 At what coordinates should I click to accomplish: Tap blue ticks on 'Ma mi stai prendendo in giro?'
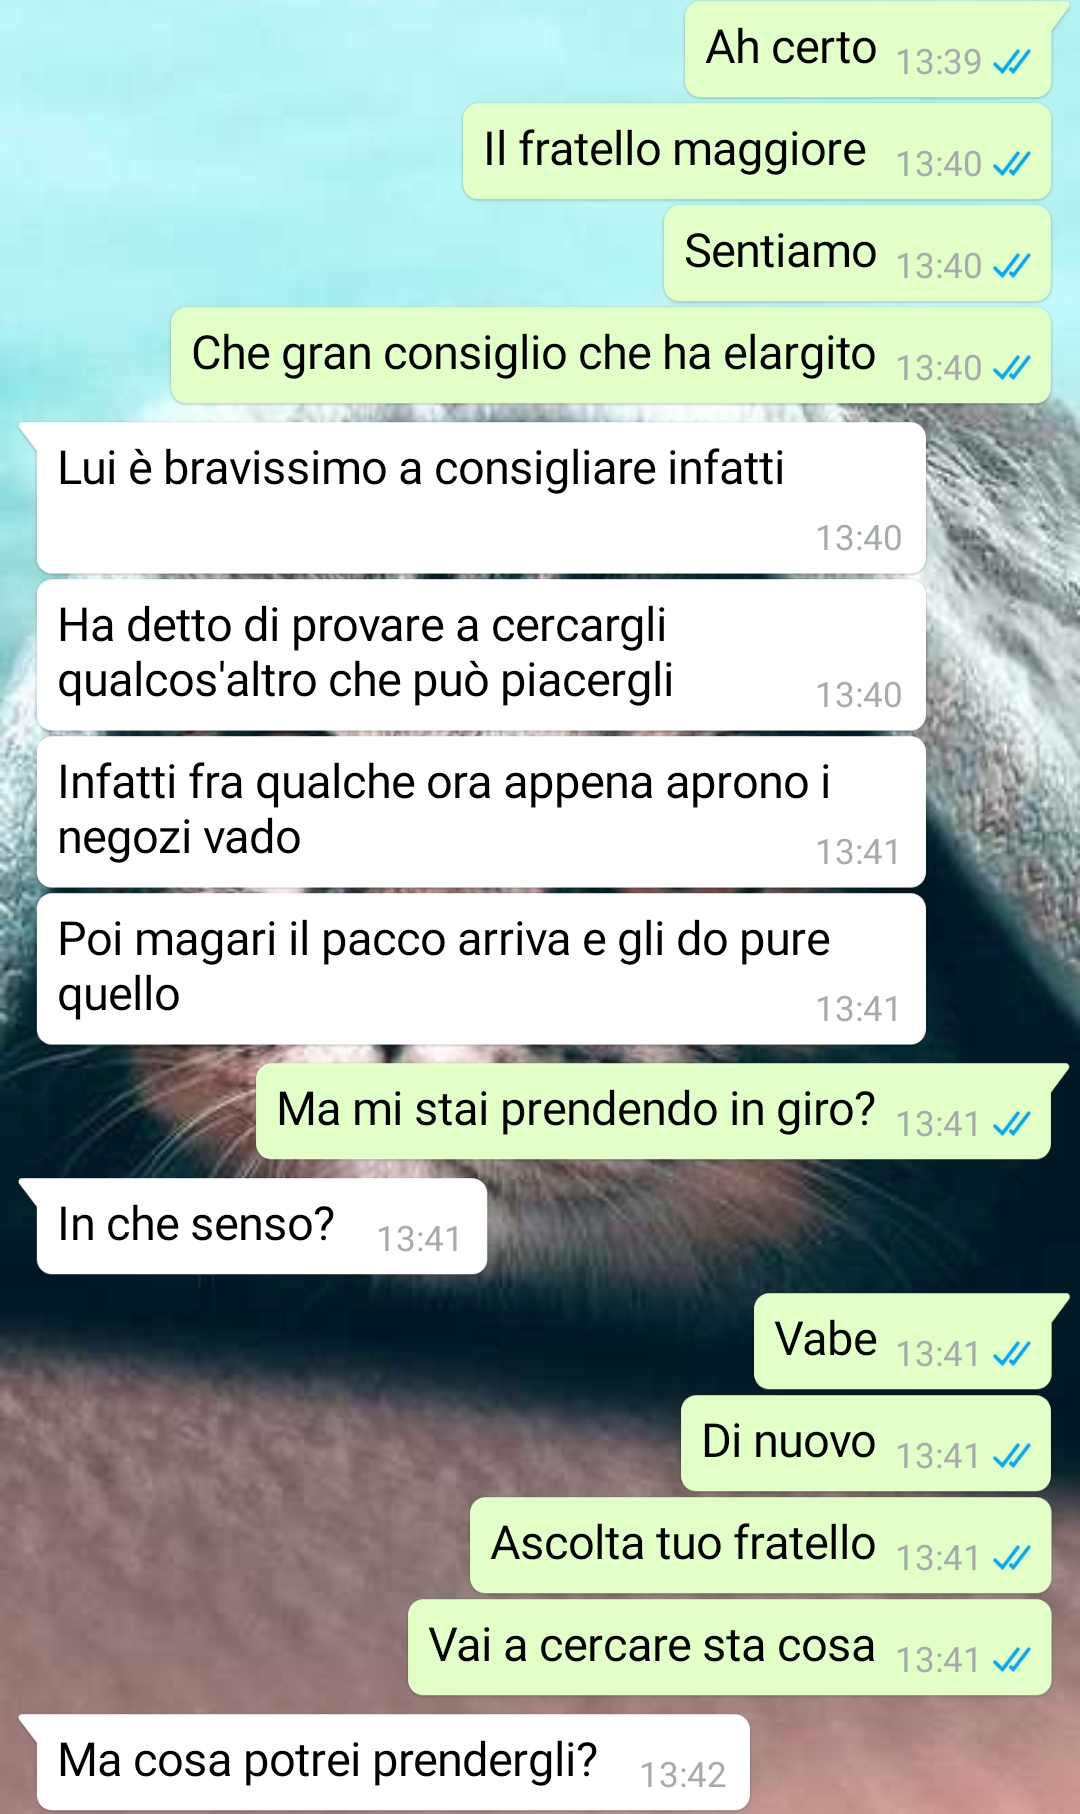(x=1011, y=1125)
